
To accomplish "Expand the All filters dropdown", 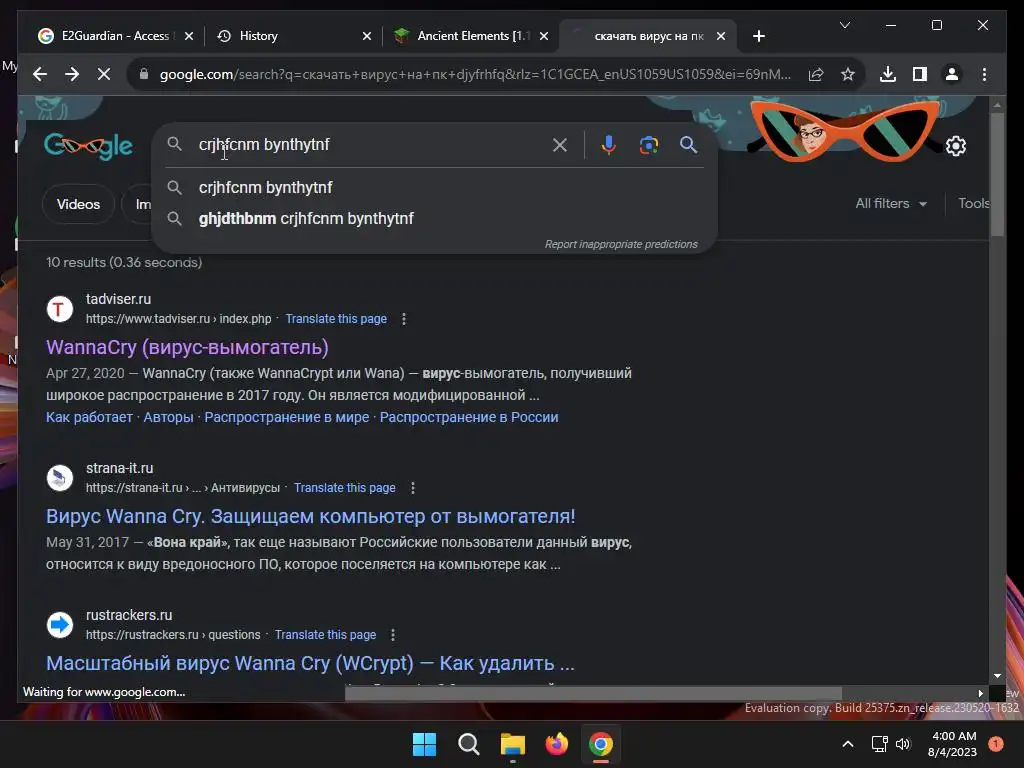I will [x=891, y=204].
